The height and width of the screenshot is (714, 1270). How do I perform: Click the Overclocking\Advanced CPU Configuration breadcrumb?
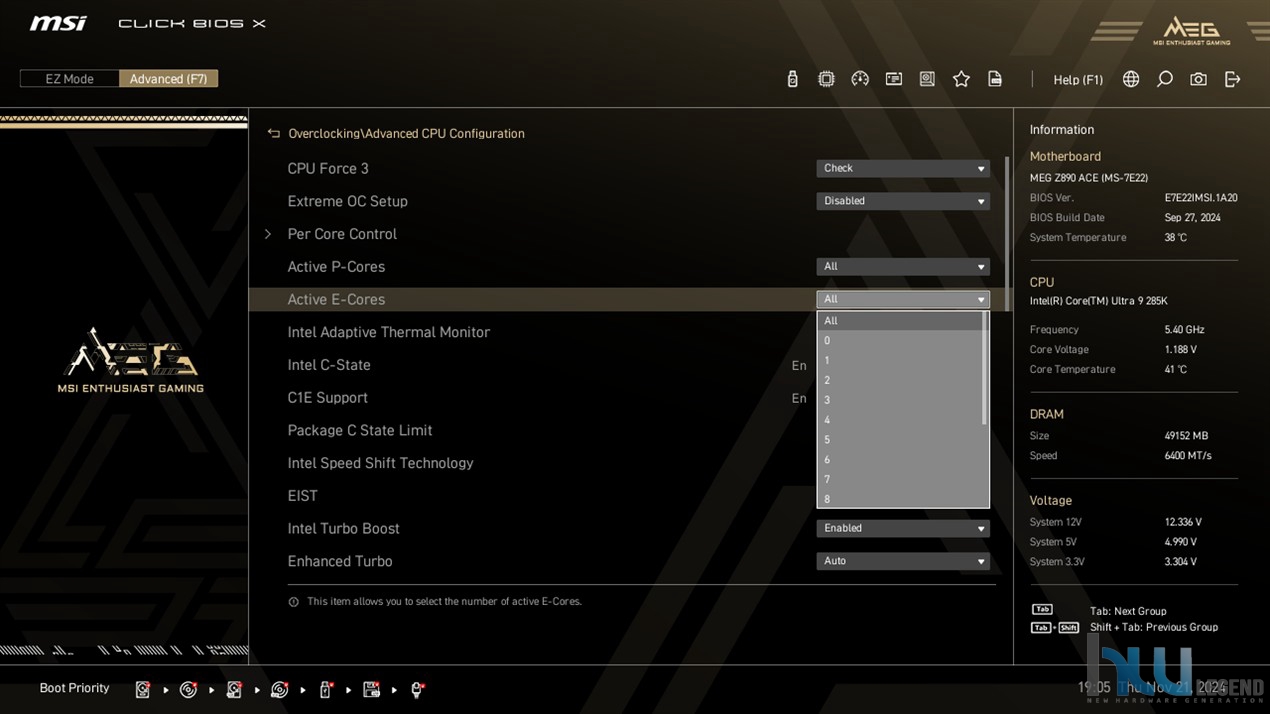click(x=406, y=133)
